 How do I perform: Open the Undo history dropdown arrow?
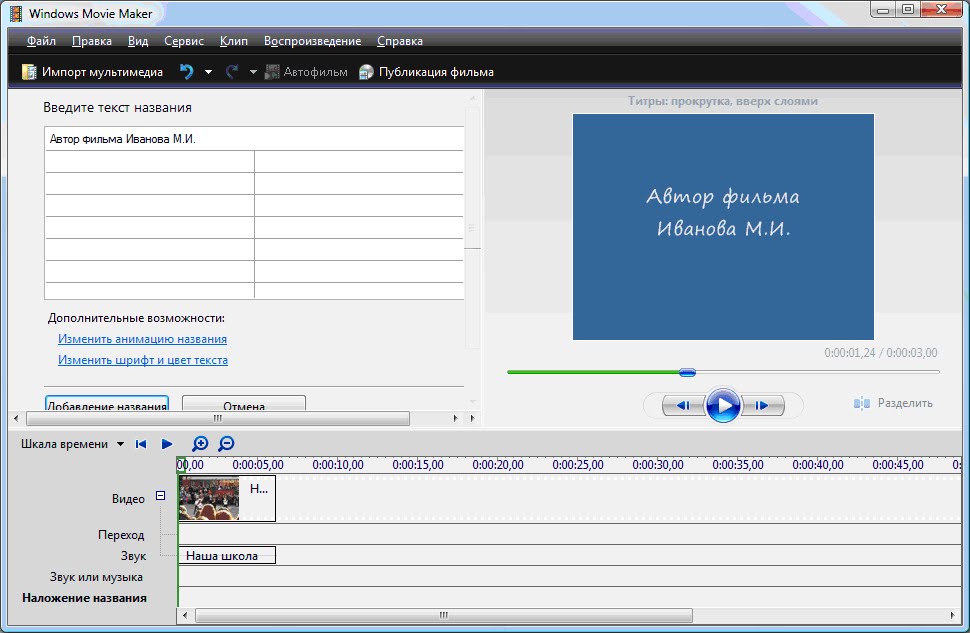coord(208,71)
